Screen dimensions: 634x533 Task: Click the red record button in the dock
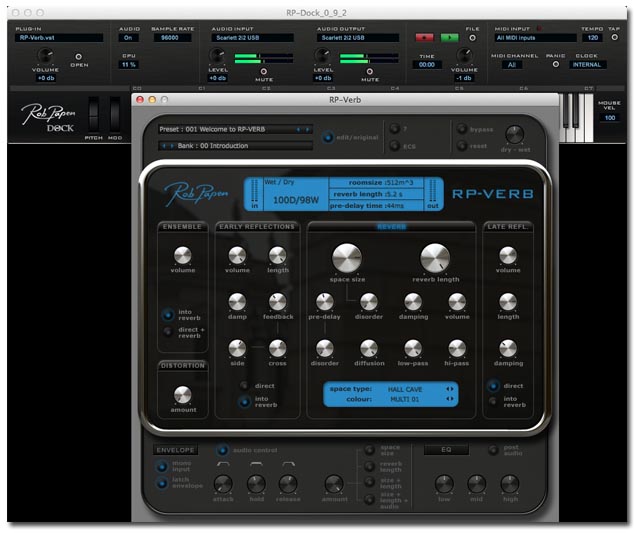point(424,38)
